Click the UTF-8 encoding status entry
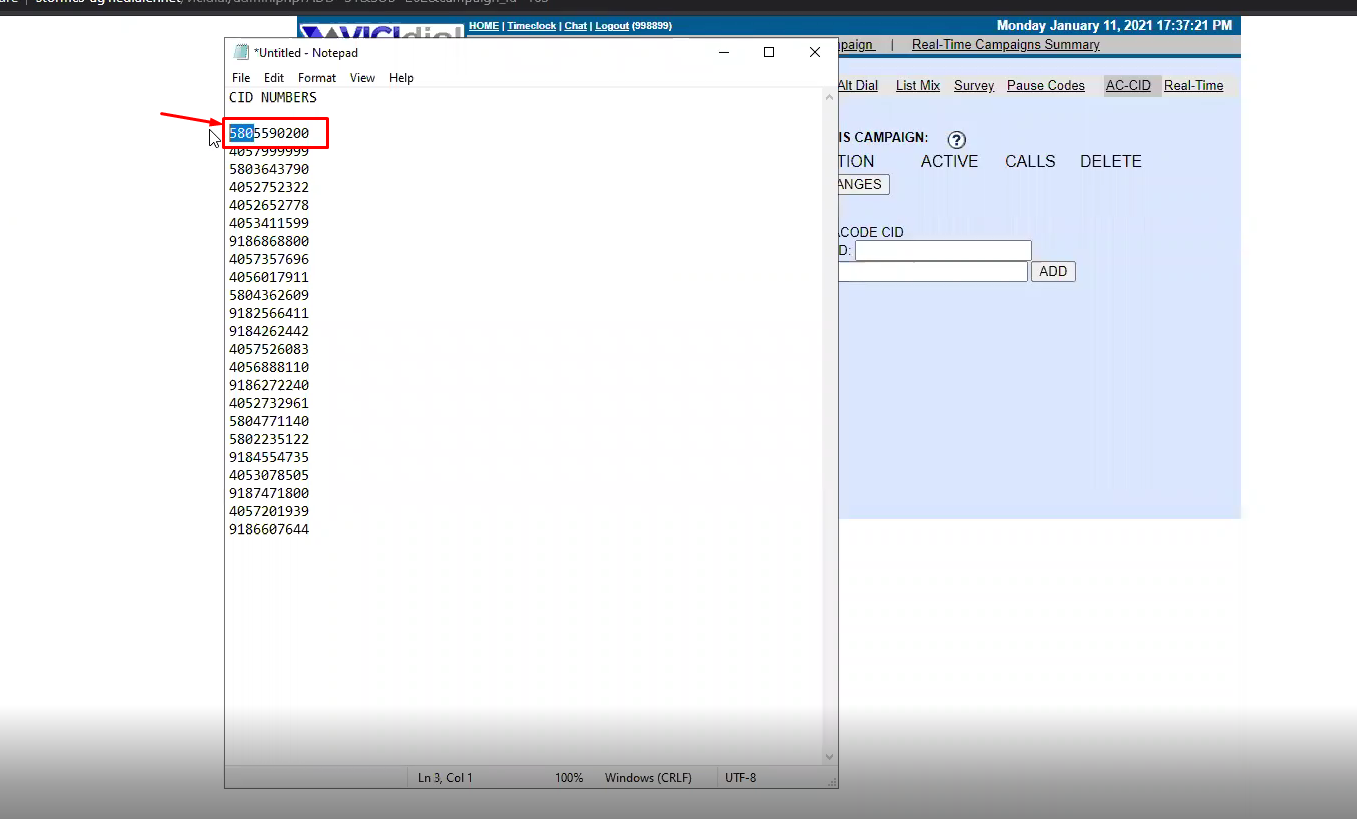This screenshot has height=819, width=1357. [741, 777]
